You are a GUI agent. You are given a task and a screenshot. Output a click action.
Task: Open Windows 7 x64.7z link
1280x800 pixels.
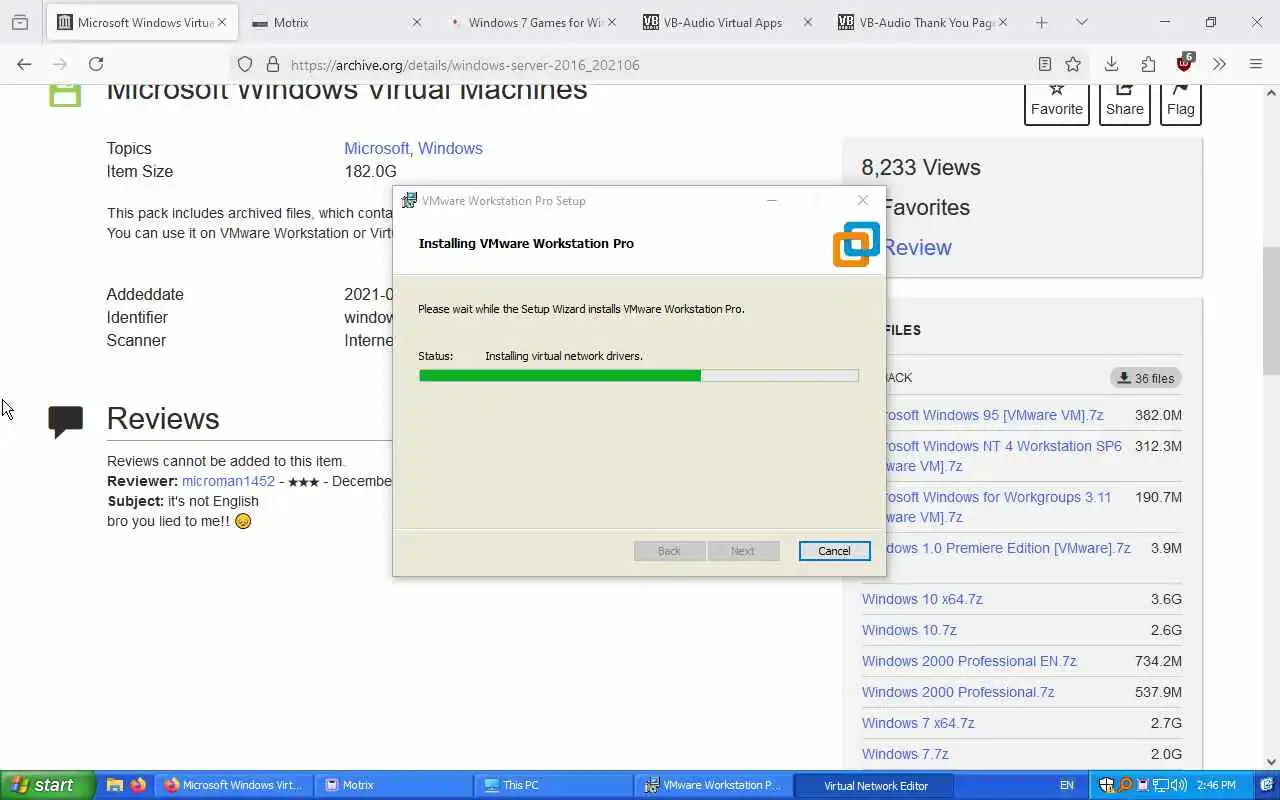[918, 723]
